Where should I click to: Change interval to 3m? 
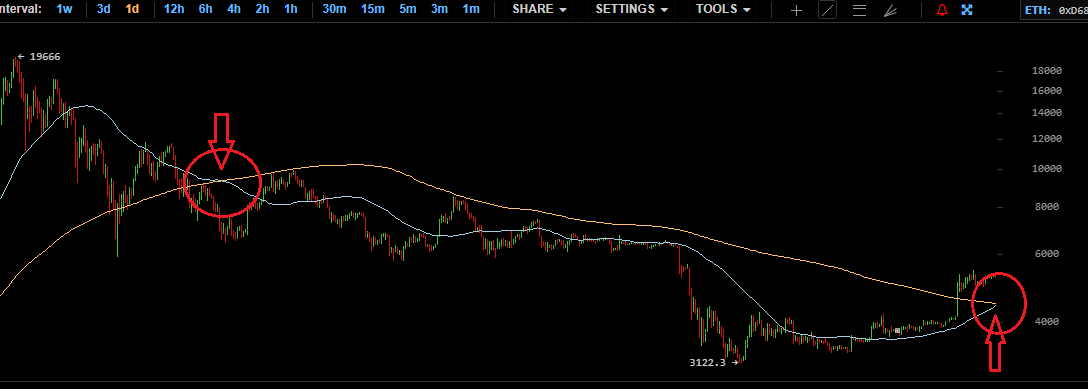(x=439, y=9)
